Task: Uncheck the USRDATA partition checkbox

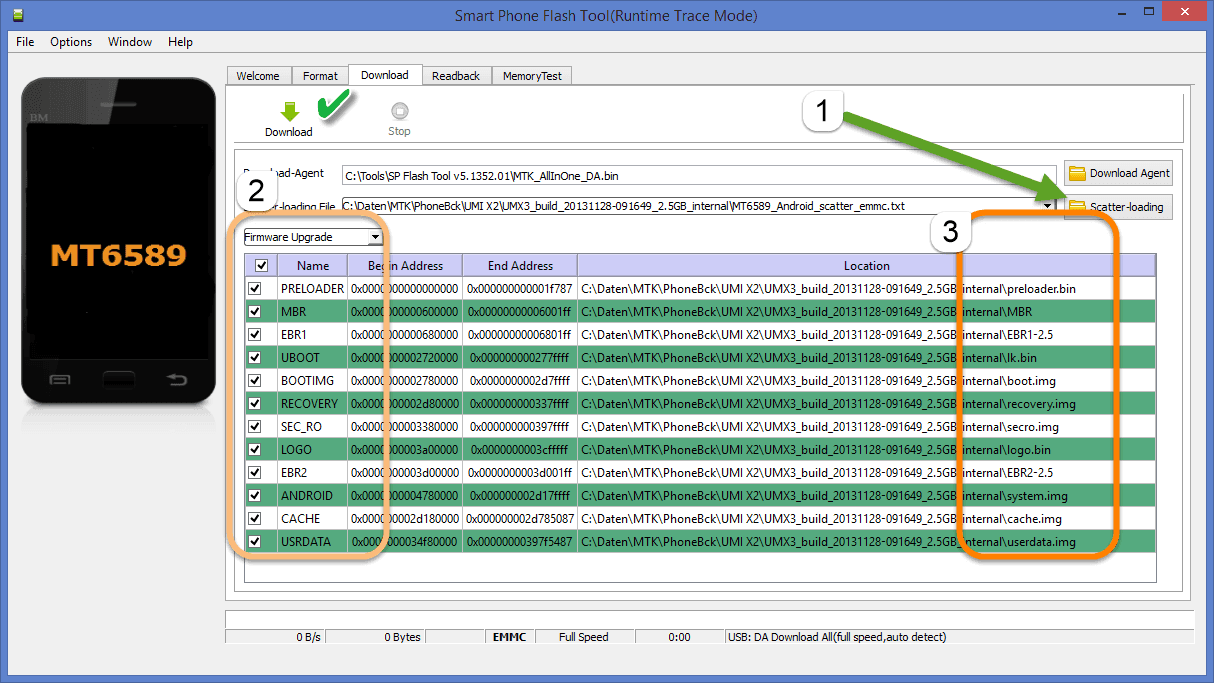Action: click(x=255, y=541)
